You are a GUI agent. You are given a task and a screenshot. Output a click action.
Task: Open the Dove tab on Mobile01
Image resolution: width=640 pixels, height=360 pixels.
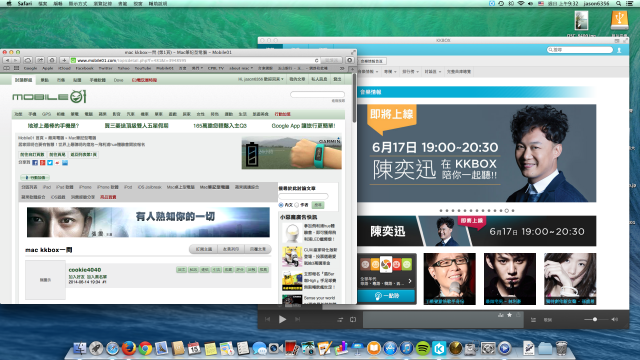[x=118, y=80]
